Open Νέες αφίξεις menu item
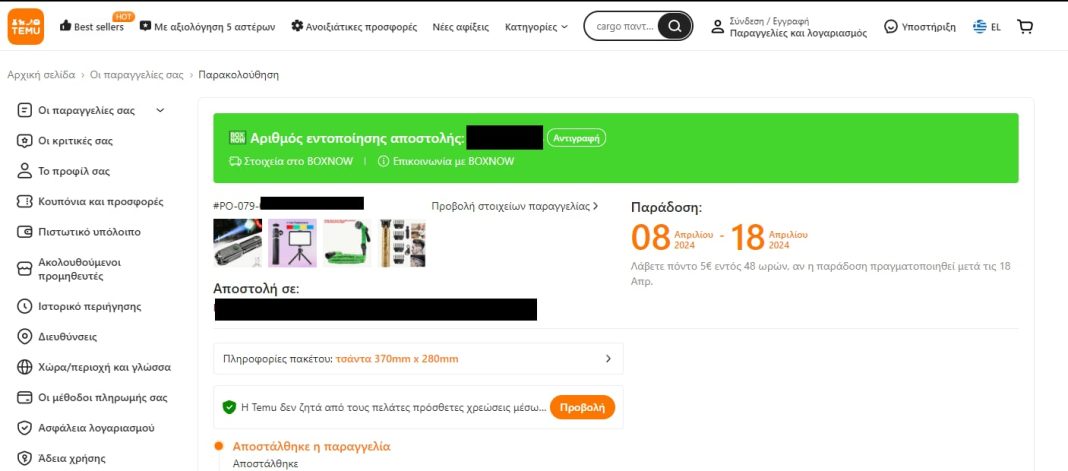Viewport: 1068px width, 471px height. [x=461, y=27]
